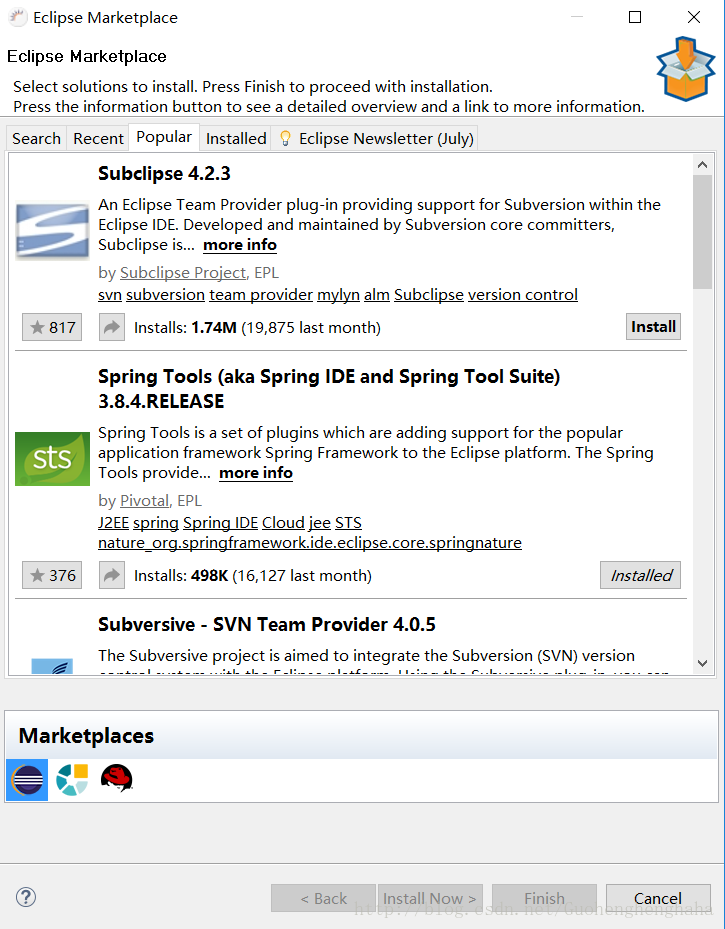Favorite Subclipse using the 817 star button
This screenshot has width=725, height=929.
pos(52,327)
